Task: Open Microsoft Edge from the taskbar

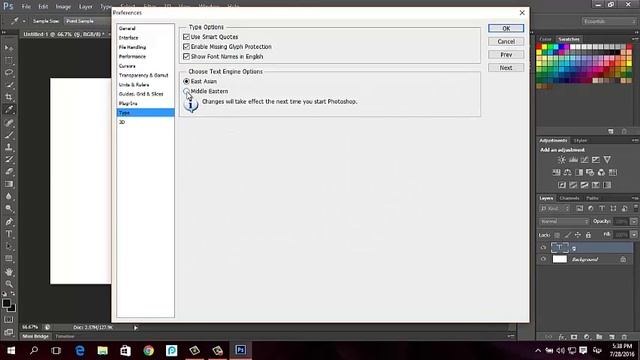Action: (80, 350)
